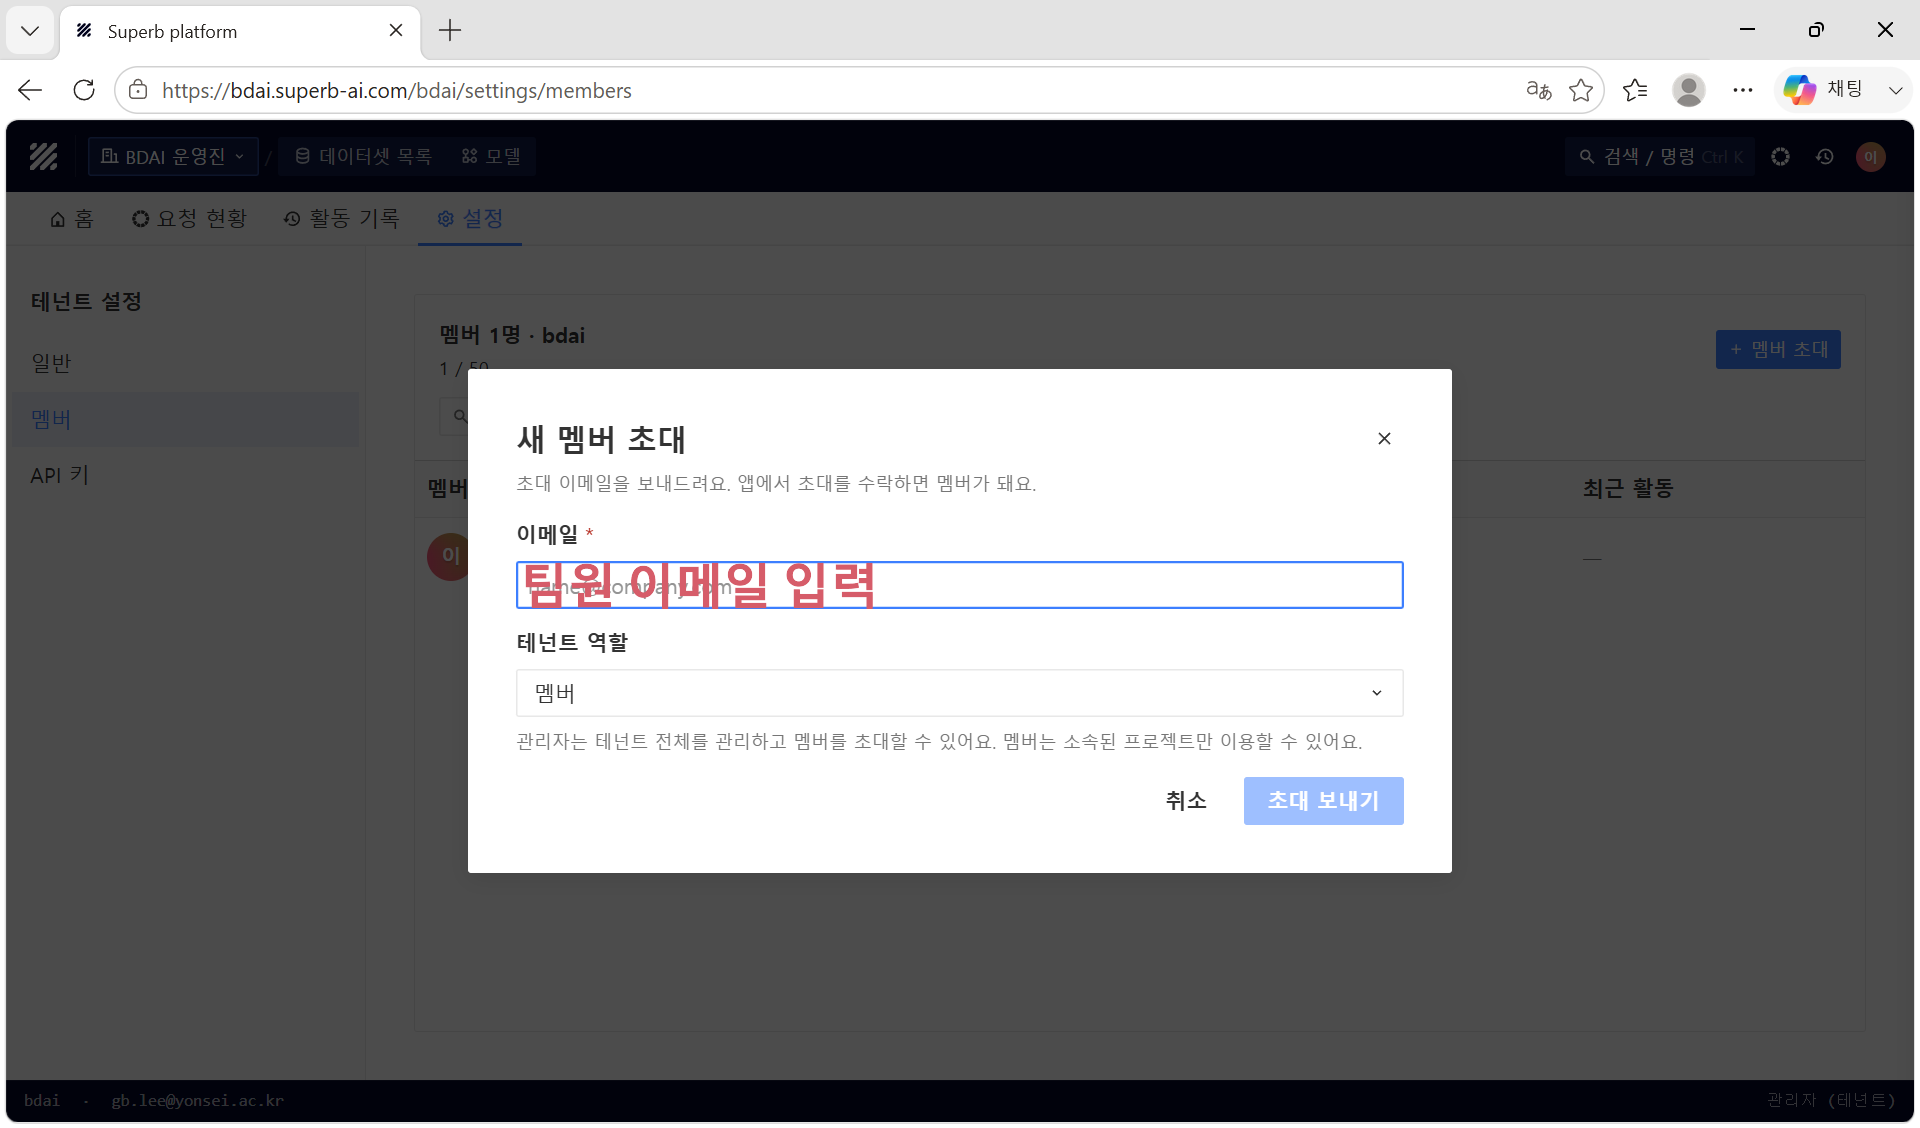This screenshot has height=1128, width=1920.
Task: Click the browser profile icon
Action: pyautogui.click(x=1689, y=90)
